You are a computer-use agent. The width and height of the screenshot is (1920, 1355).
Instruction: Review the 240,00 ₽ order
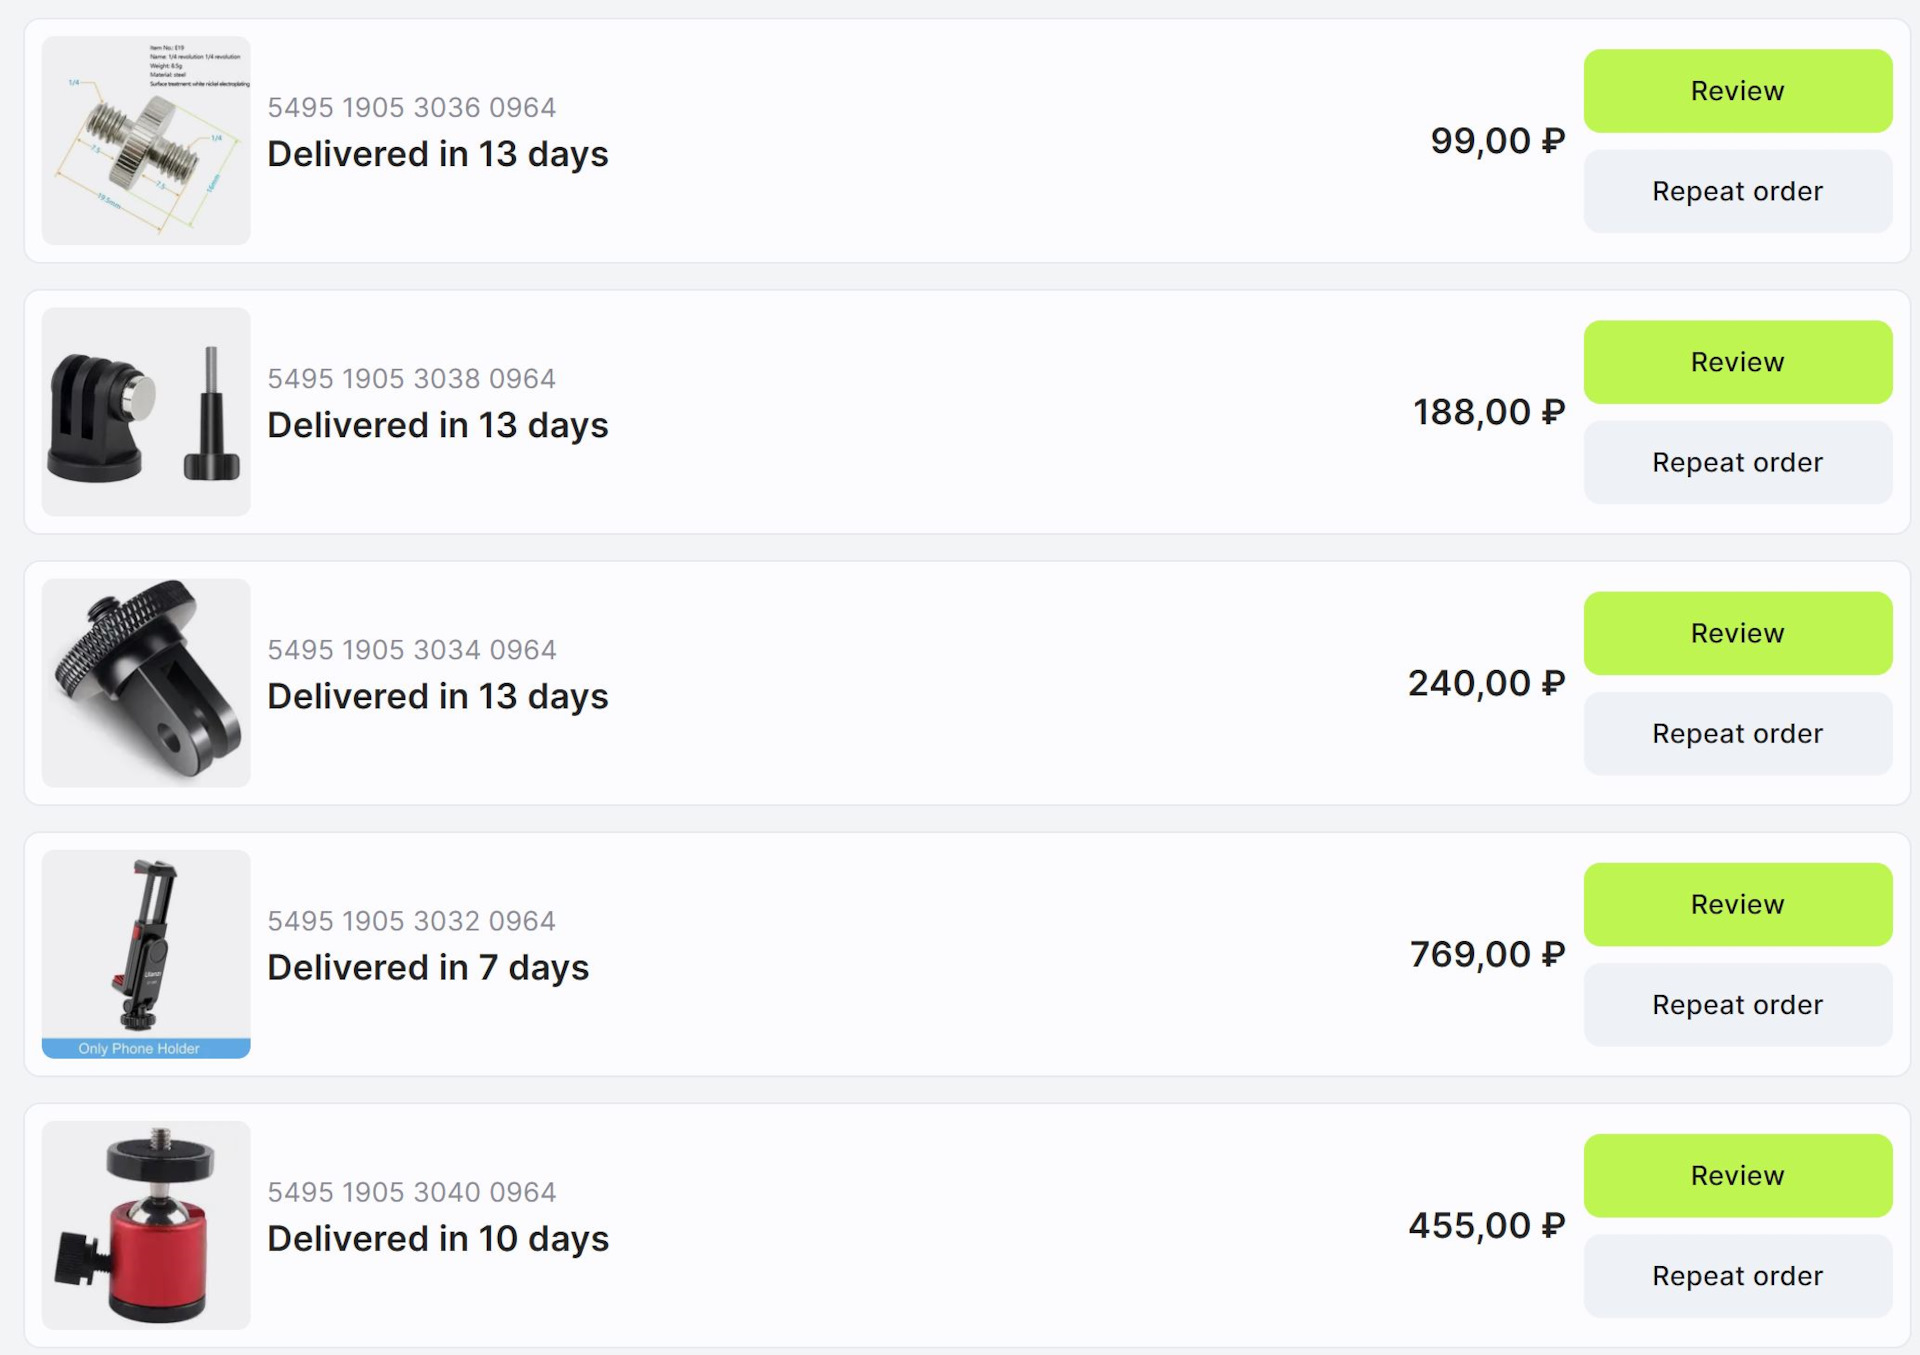pyautogui.click(x=1737, y=633)
